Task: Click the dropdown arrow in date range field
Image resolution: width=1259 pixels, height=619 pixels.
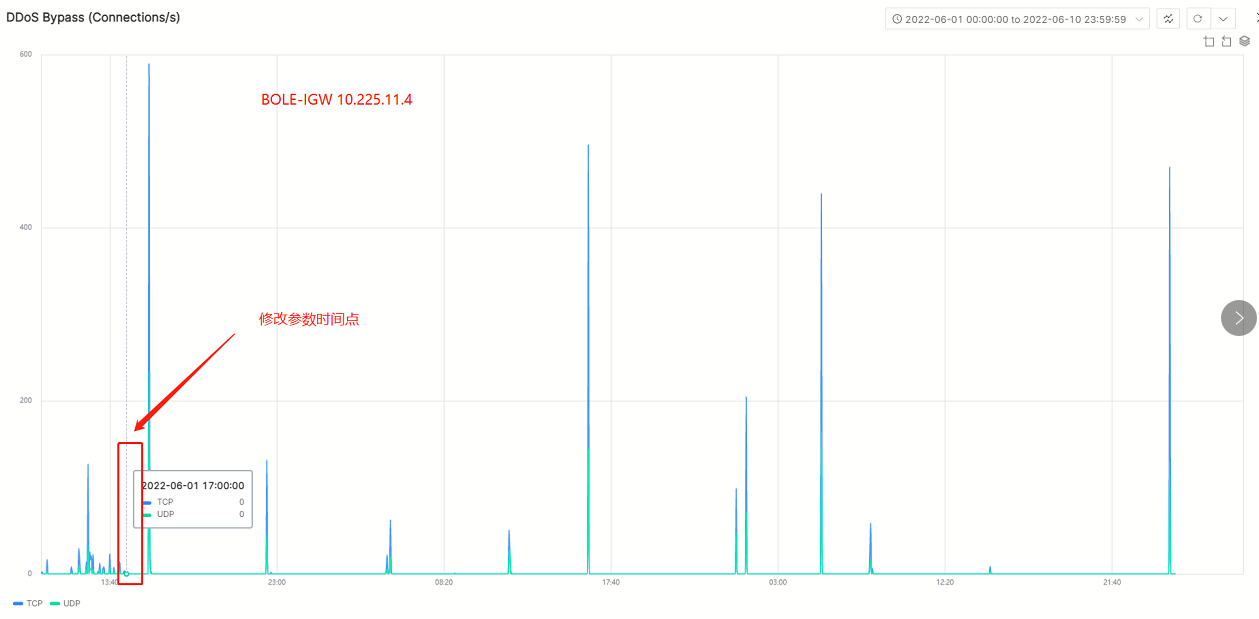Action: point(1139,19)
